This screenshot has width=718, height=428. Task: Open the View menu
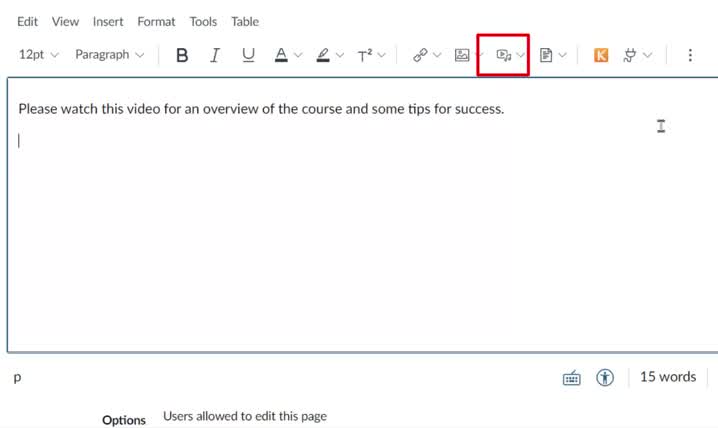65,22
